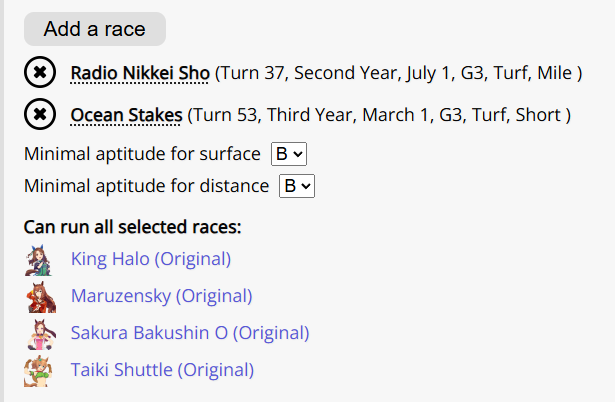Screen dimensions: 615x402
Task: Click the Ocean Stakes details text
Action: (379, 115)
